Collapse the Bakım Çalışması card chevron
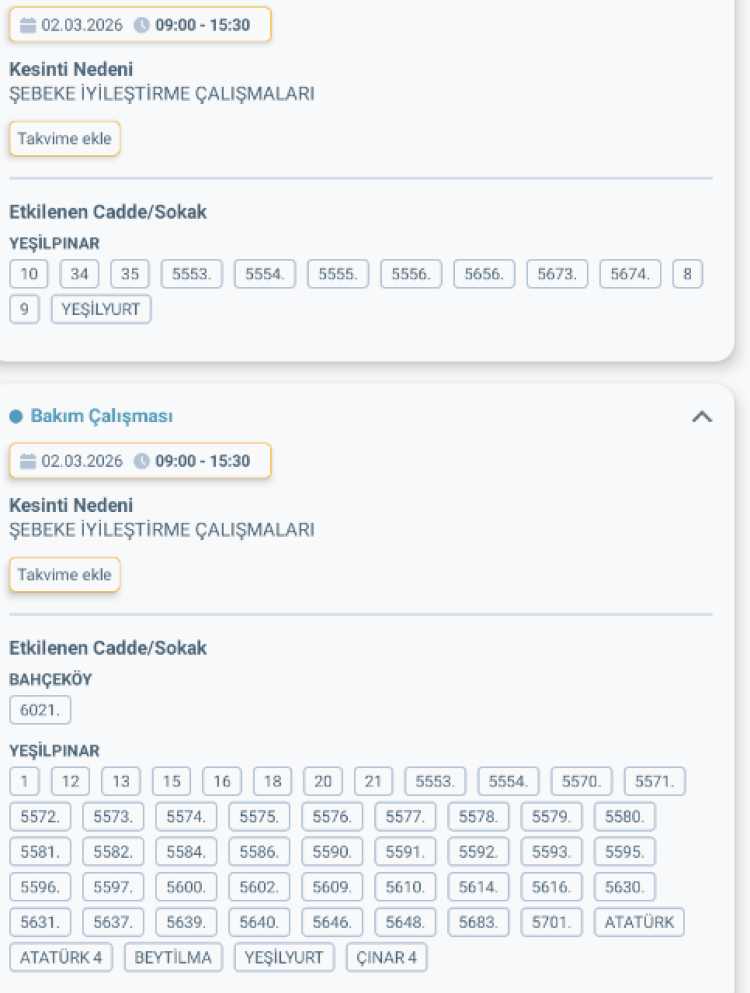This screenshot has height=993, width=750. (x=702, y=417)
